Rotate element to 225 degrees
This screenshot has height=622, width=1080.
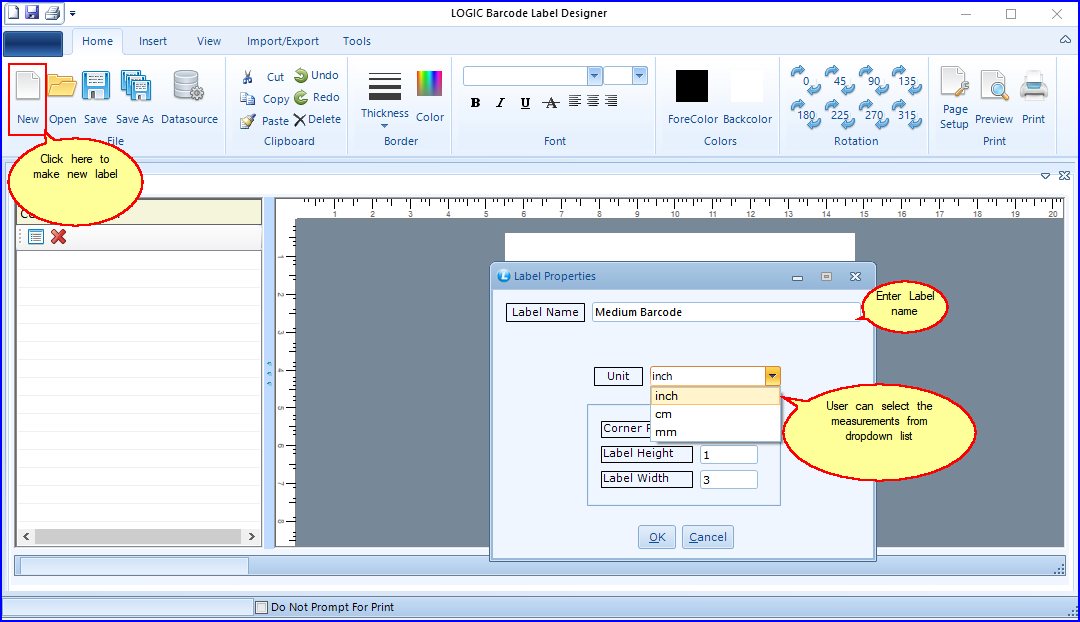tap(840, 114)
